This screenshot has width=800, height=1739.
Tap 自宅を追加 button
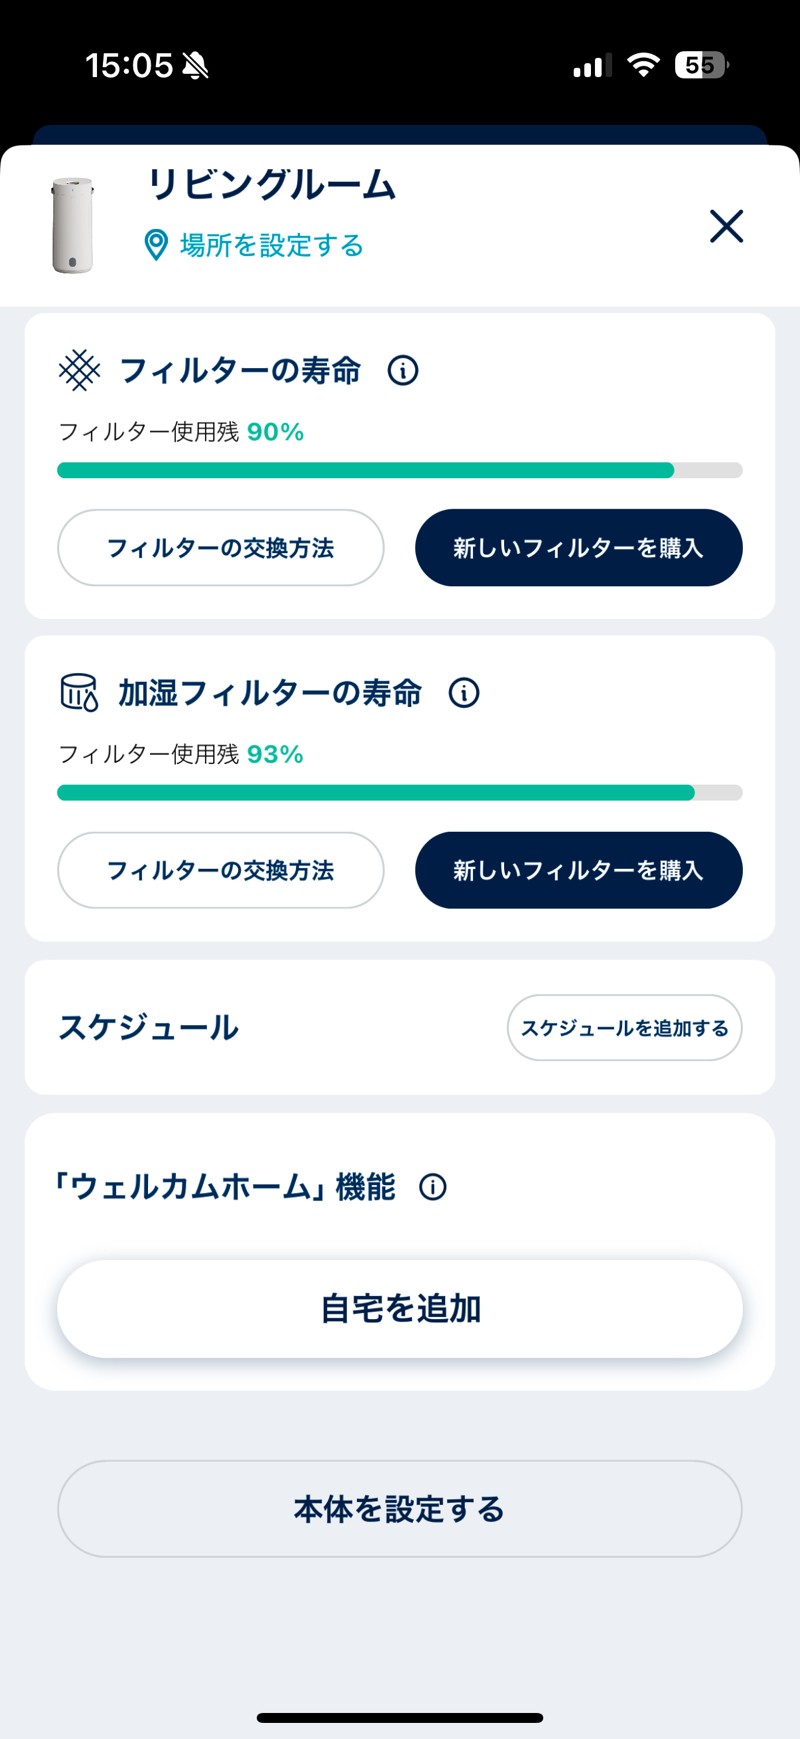[x=400, y=1308]
